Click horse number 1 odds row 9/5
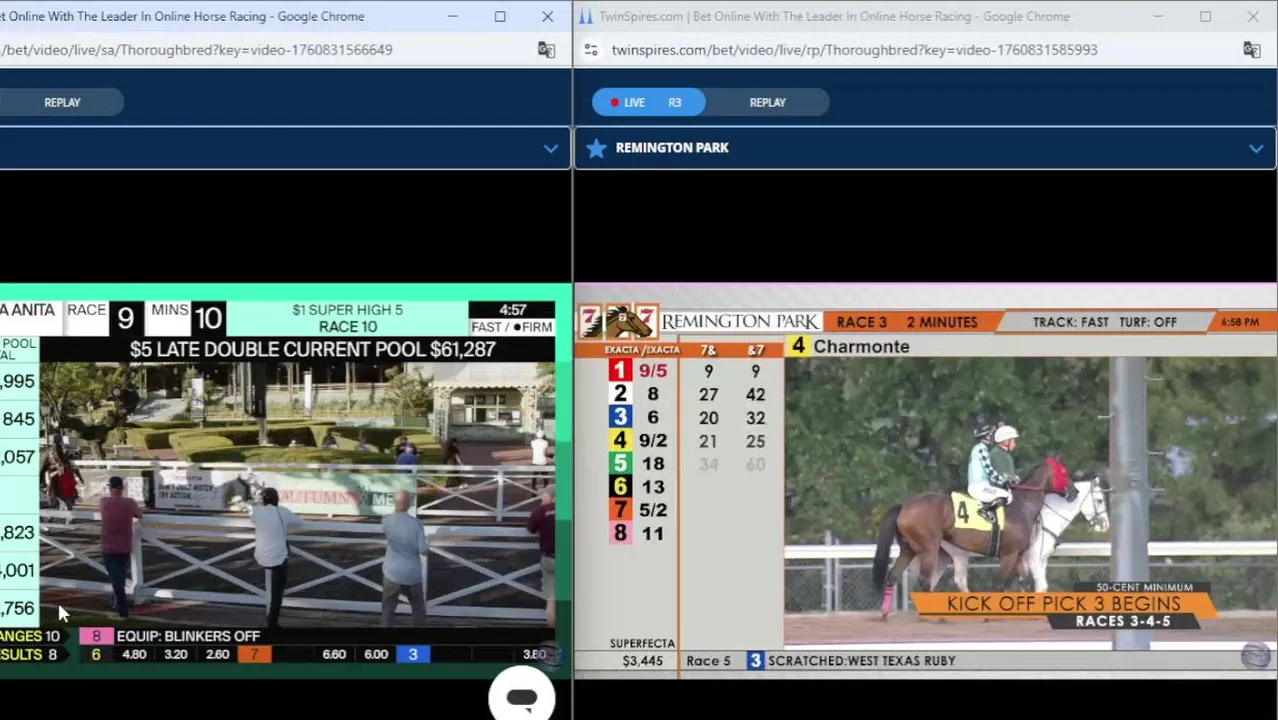 [641, 371]
